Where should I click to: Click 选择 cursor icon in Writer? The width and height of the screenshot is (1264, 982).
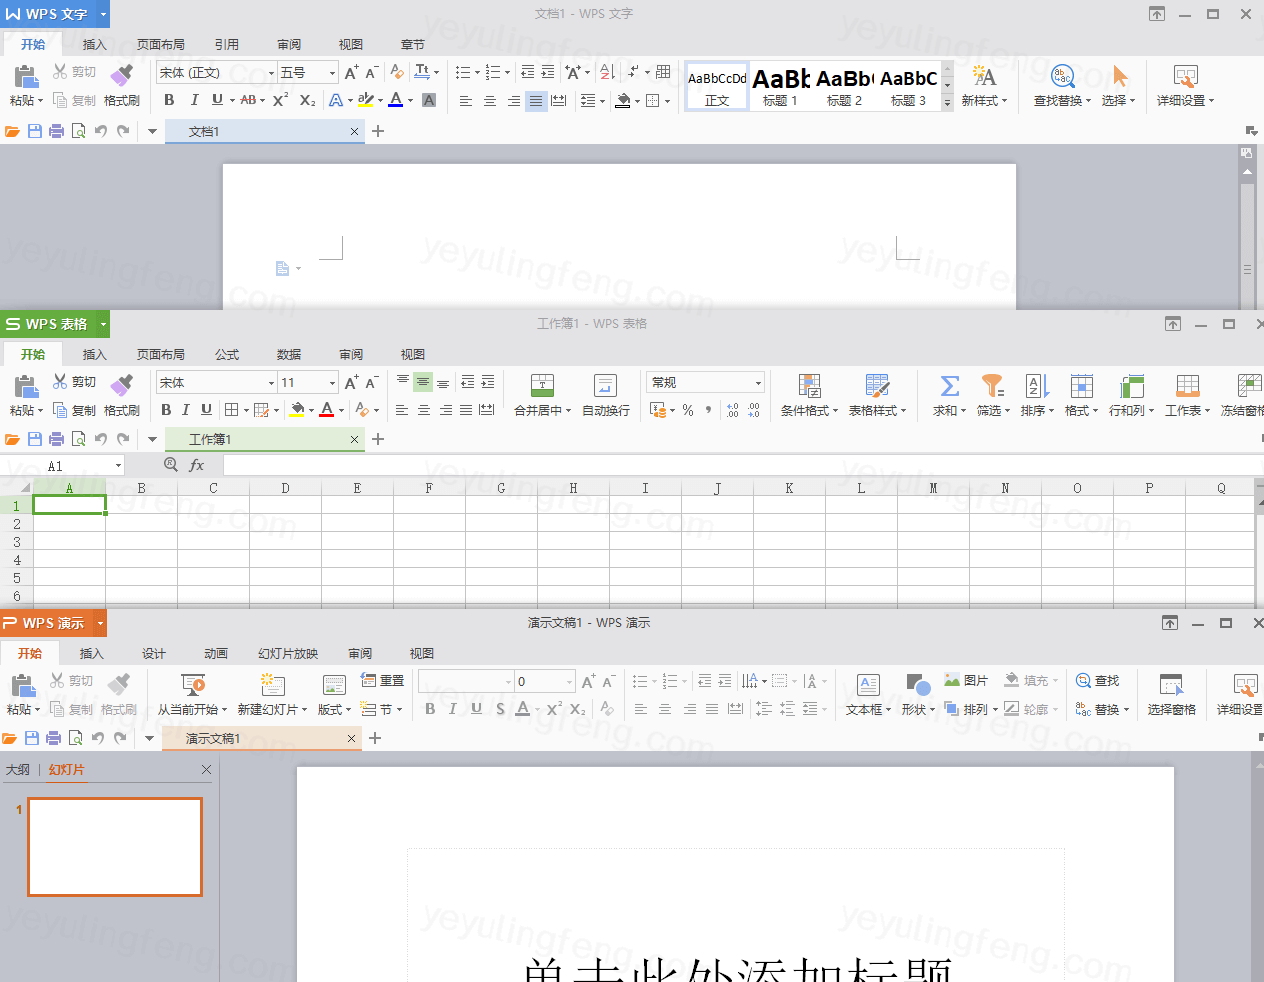coord(1120,76)
